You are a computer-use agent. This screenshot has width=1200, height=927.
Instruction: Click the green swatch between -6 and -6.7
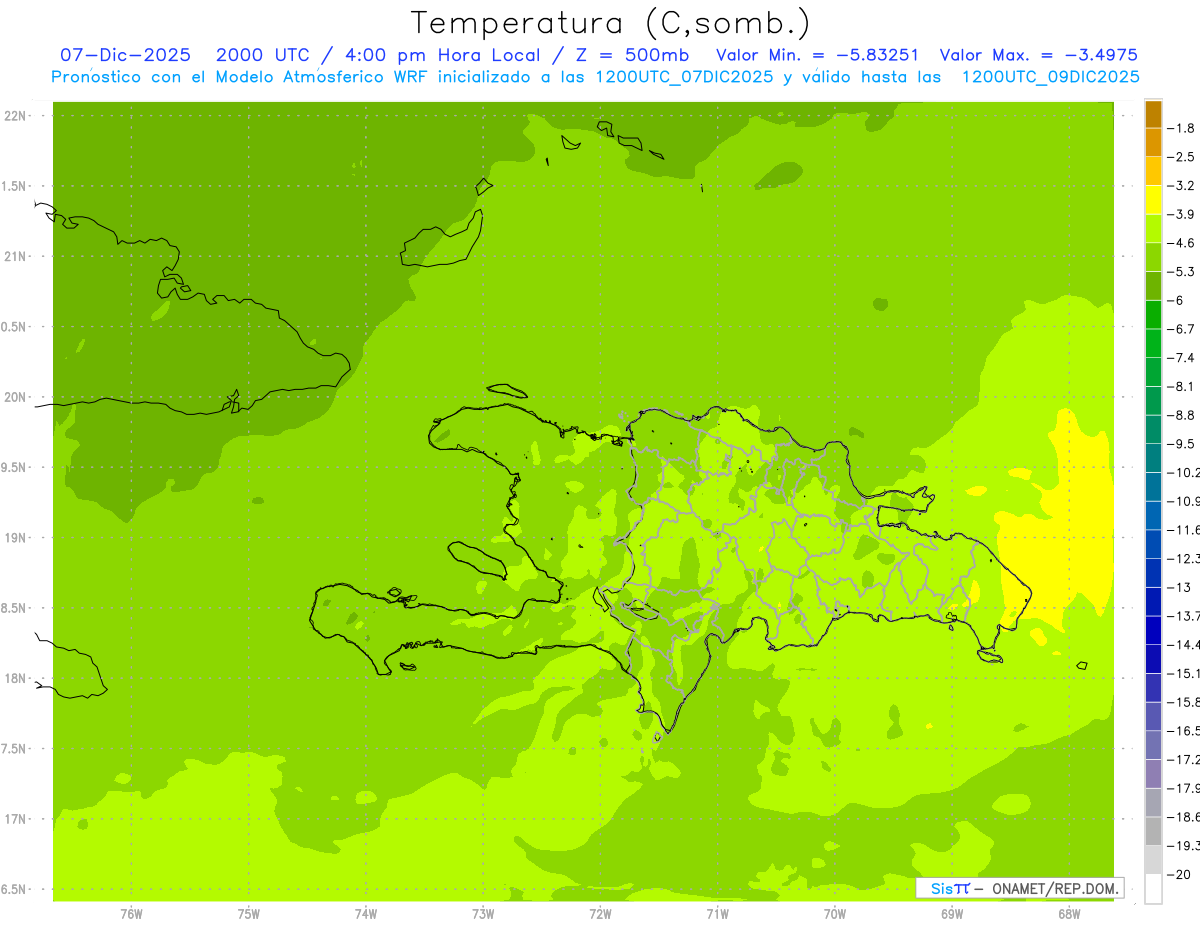[1153, 315]
